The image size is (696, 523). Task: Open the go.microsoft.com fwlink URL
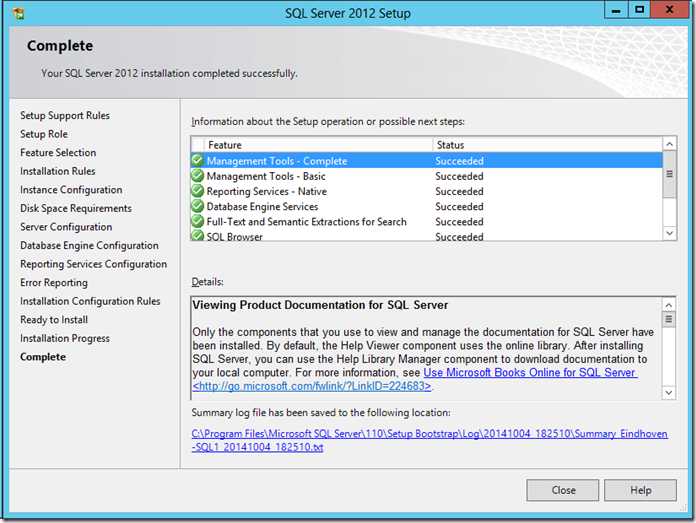click(312, 386)
